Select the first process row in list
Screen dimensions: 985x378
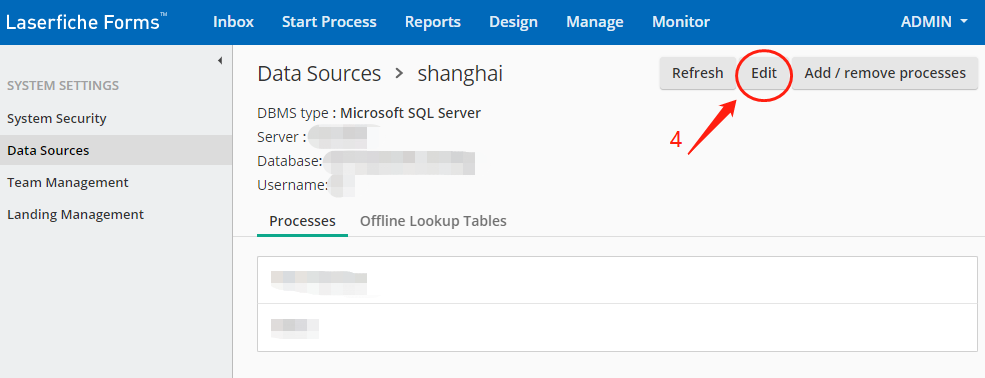618,280
